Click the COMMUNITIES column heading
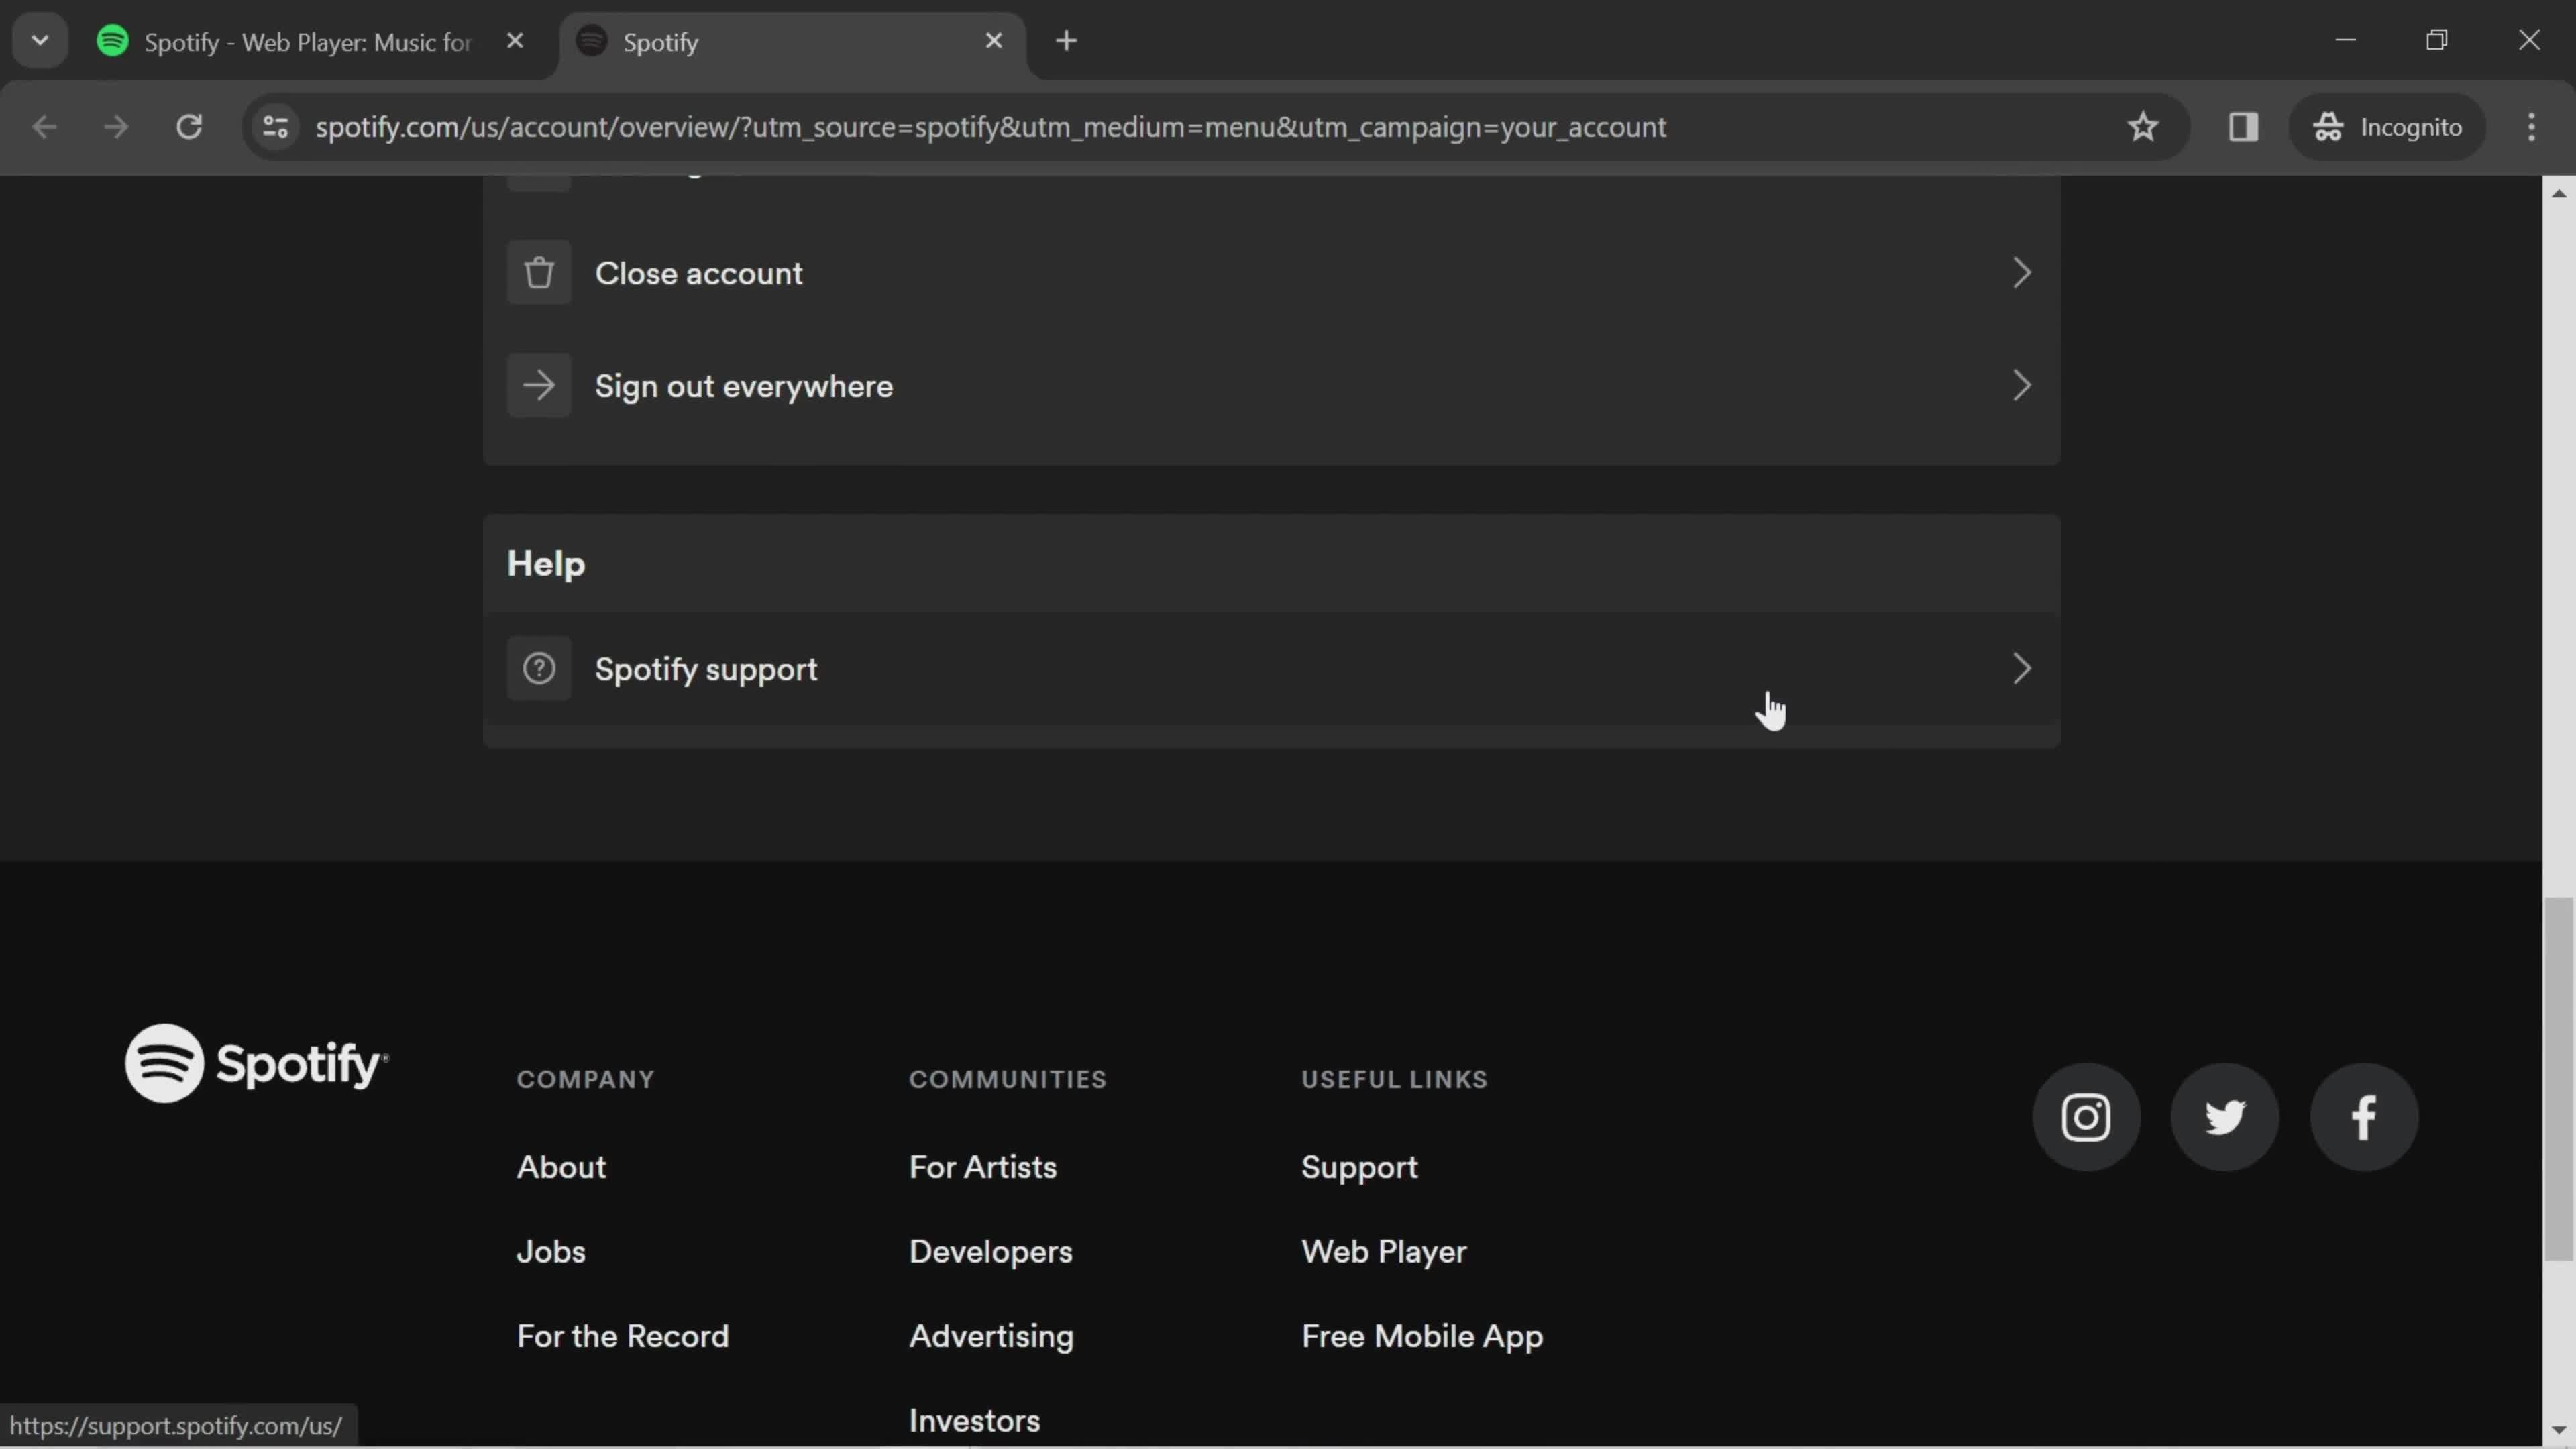 (1007, 1080)
